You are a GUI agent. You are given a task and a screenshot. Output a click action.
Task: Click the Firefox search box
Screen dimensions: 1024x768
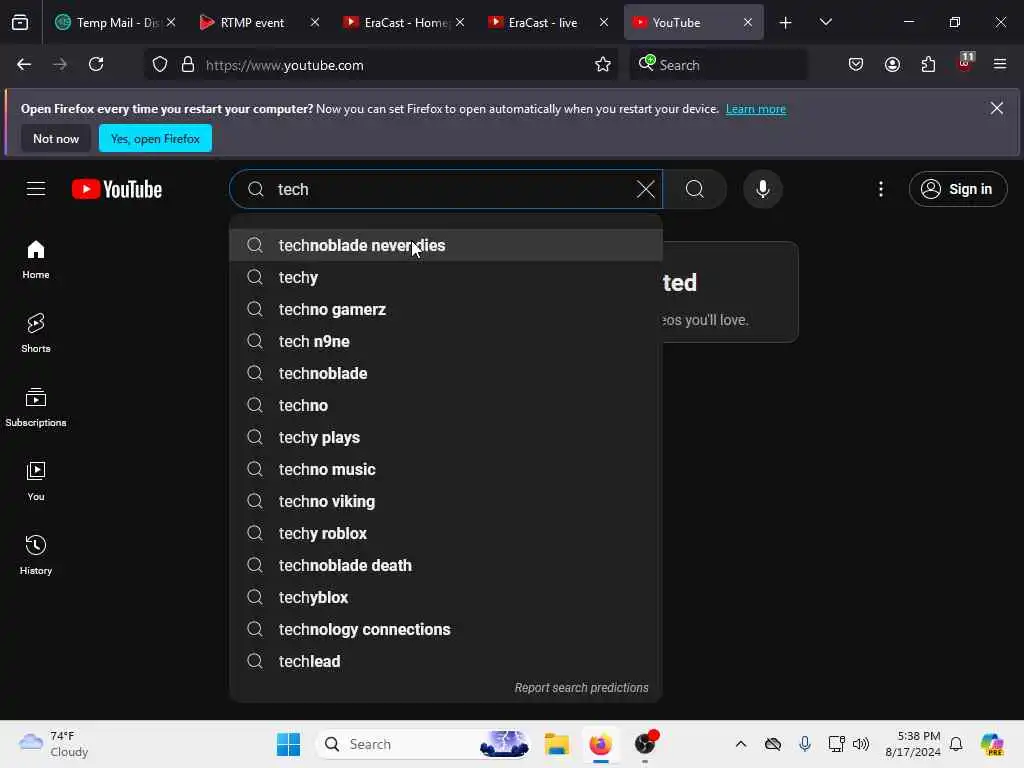tap(718, 65)
